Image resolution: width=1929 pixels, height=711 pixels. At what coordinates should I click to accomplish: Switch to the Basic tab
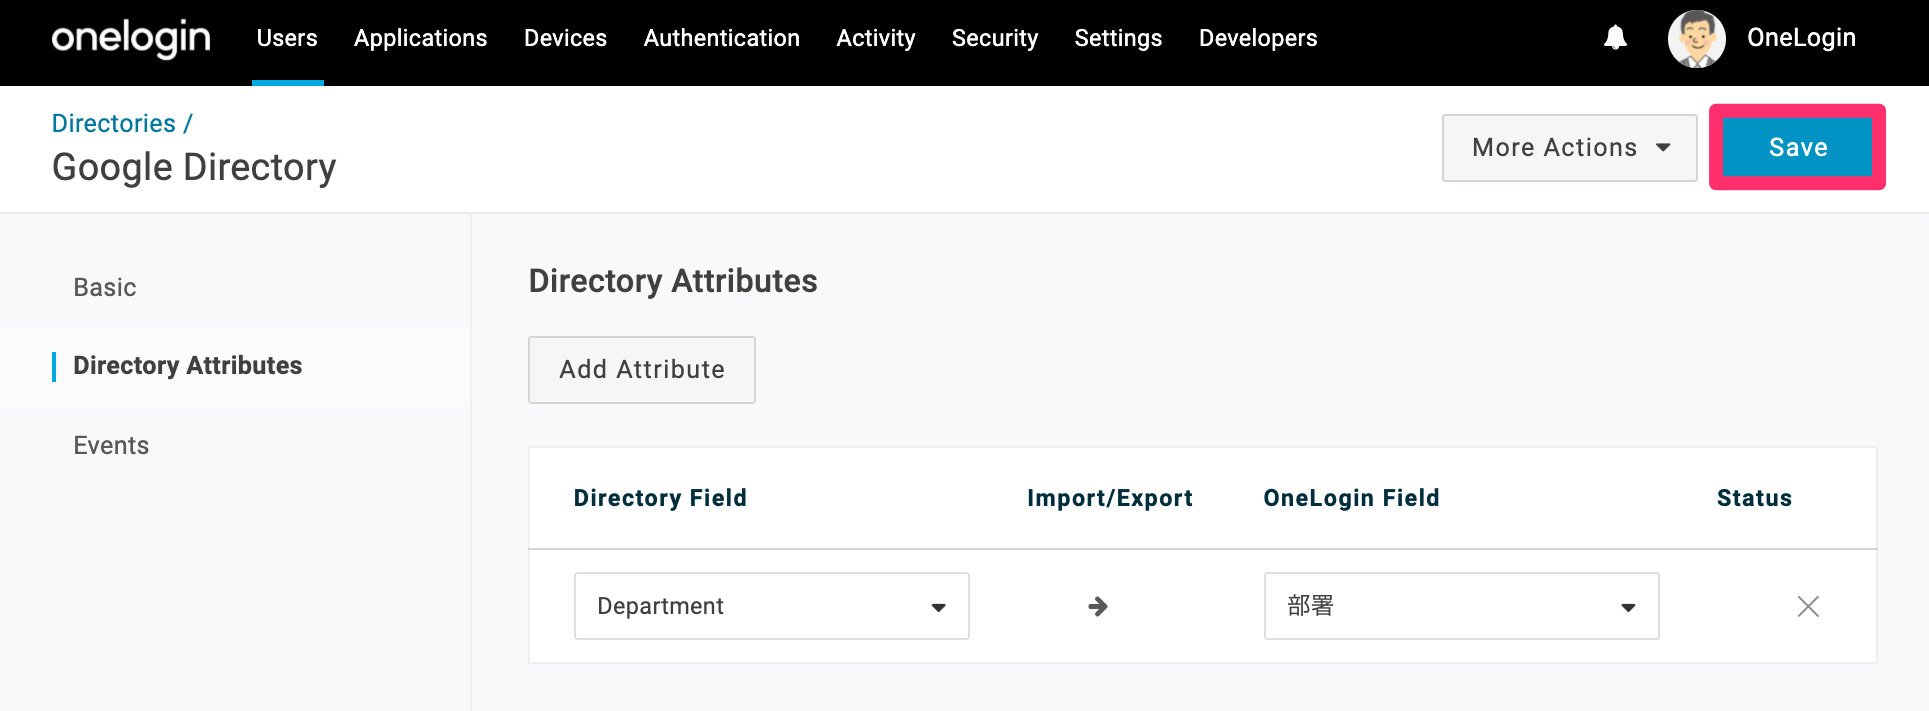click(x=105, y=288)
